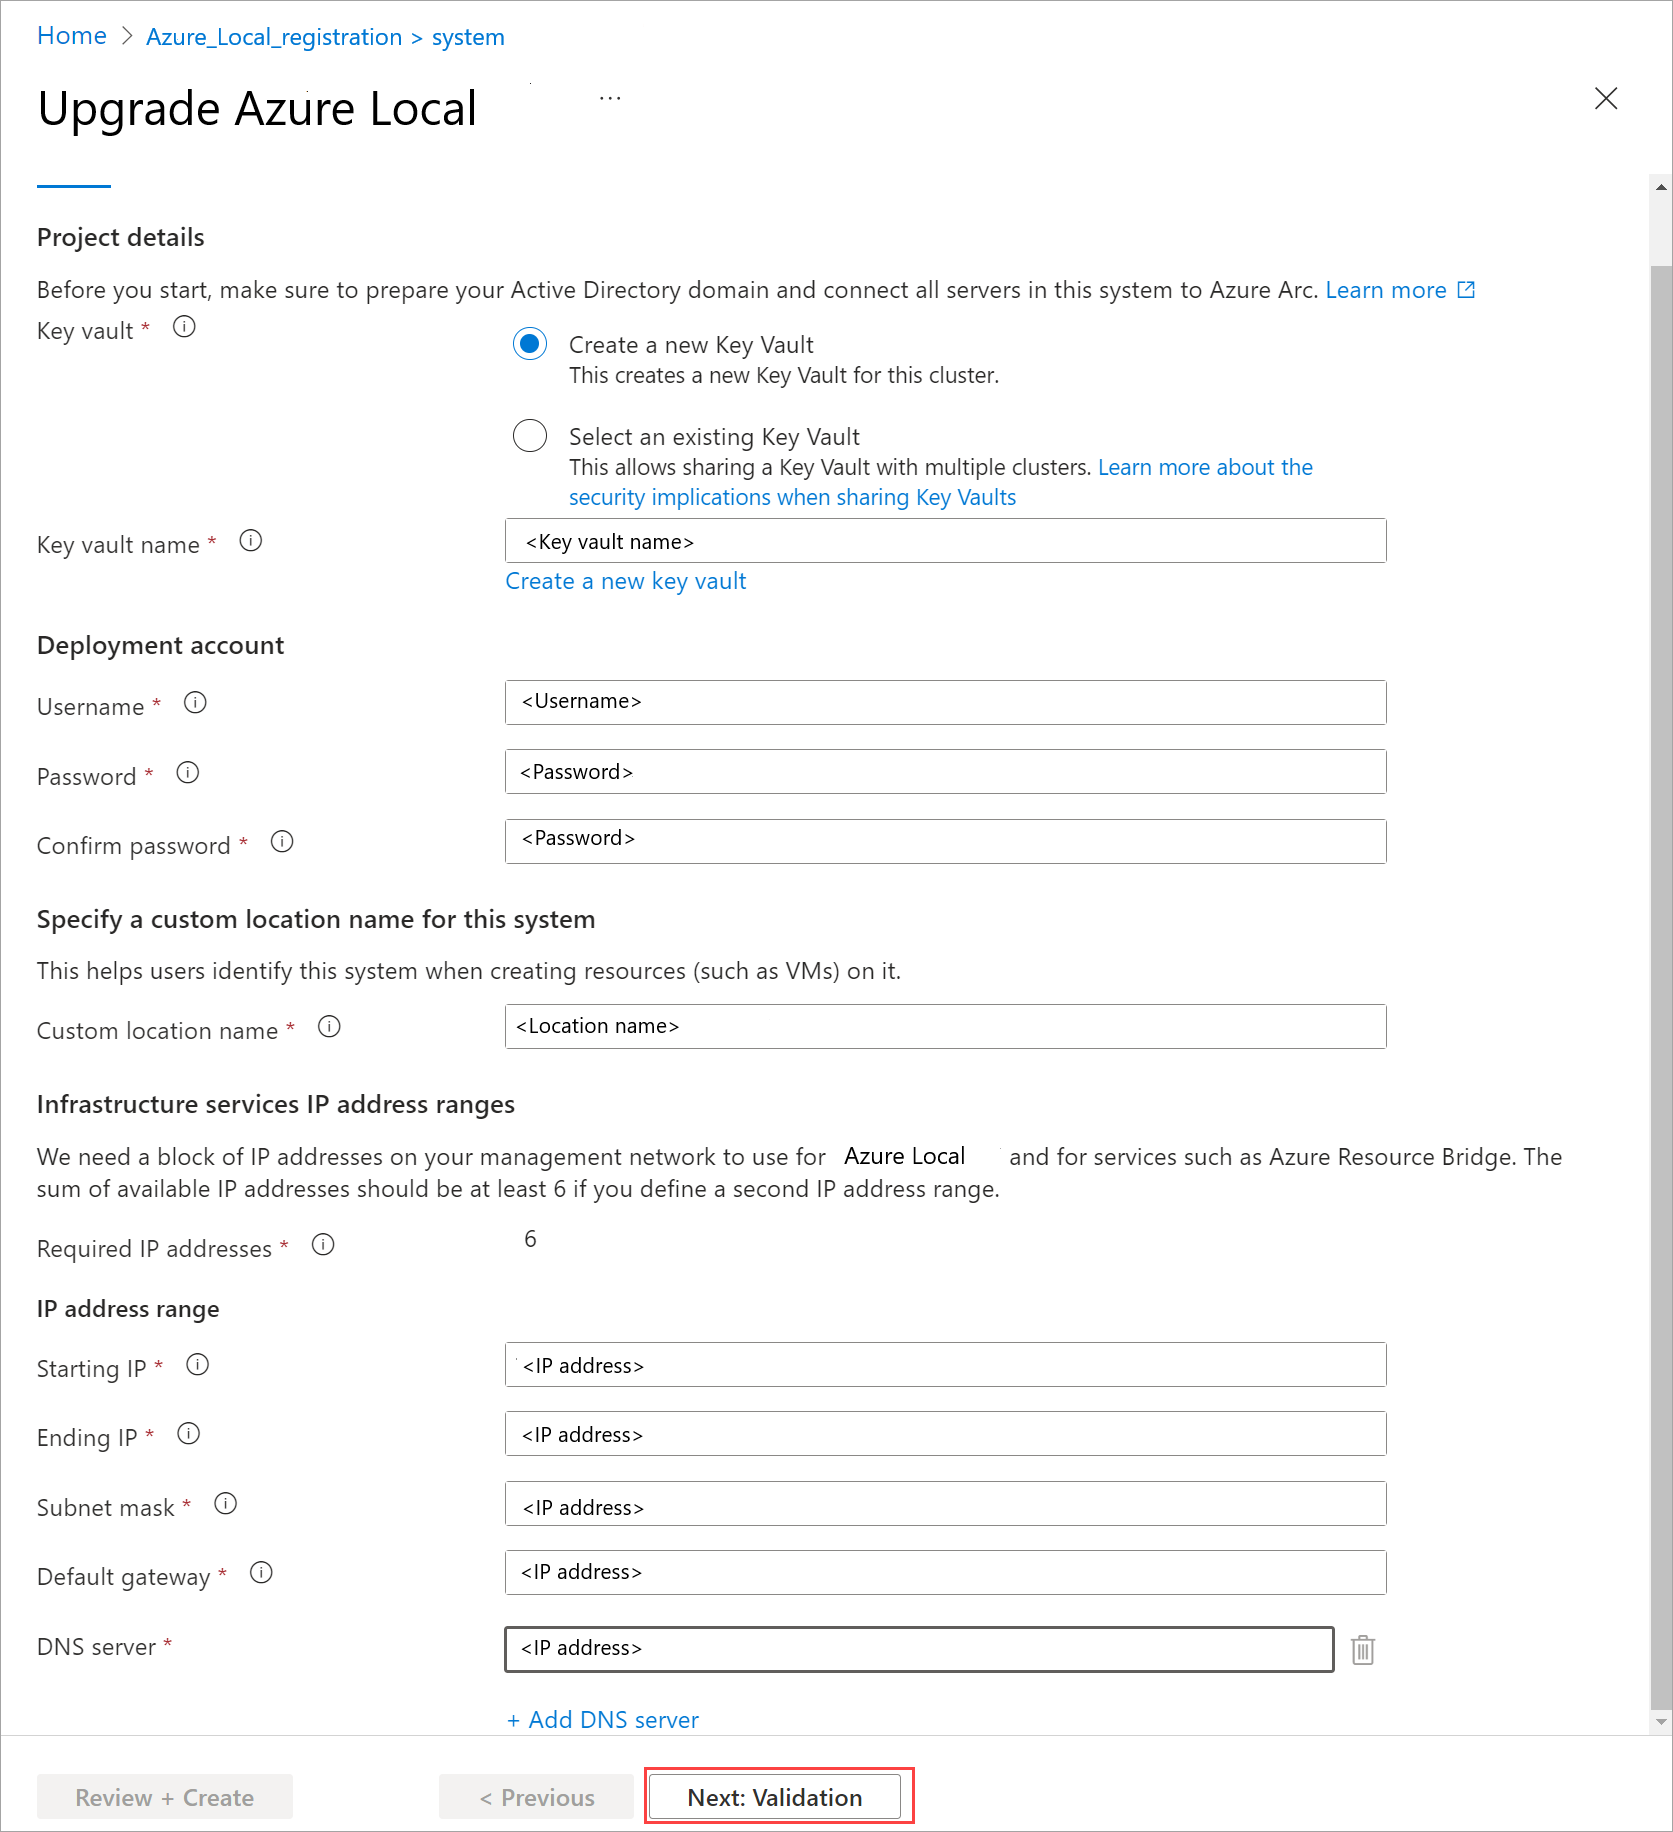Click the Ending IP input field
Viewport: 1673px width, 1832px height.
[945, 1434]
